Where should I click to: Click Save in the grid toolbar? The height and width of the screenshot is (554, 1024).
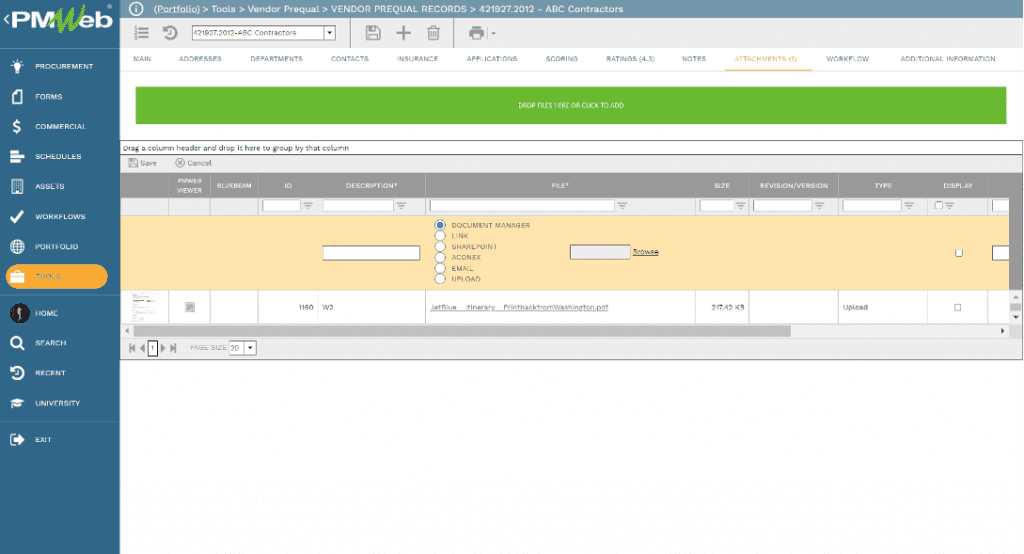pos(142,163)
